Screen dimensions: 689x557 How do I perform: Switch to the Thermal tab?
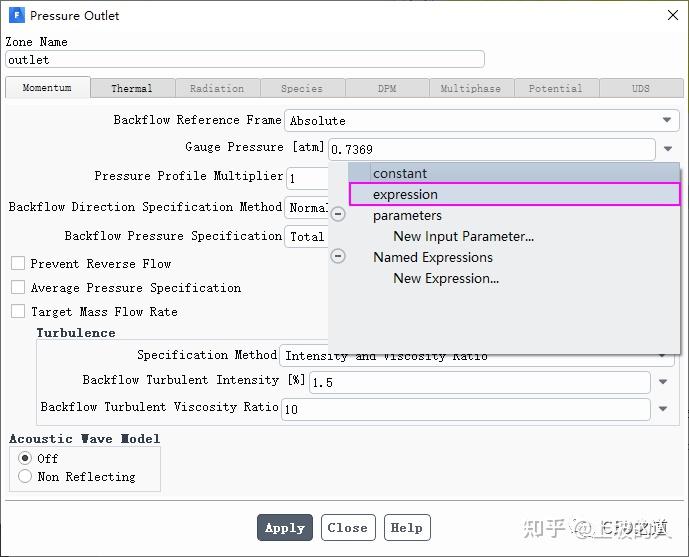pos(132,88)
